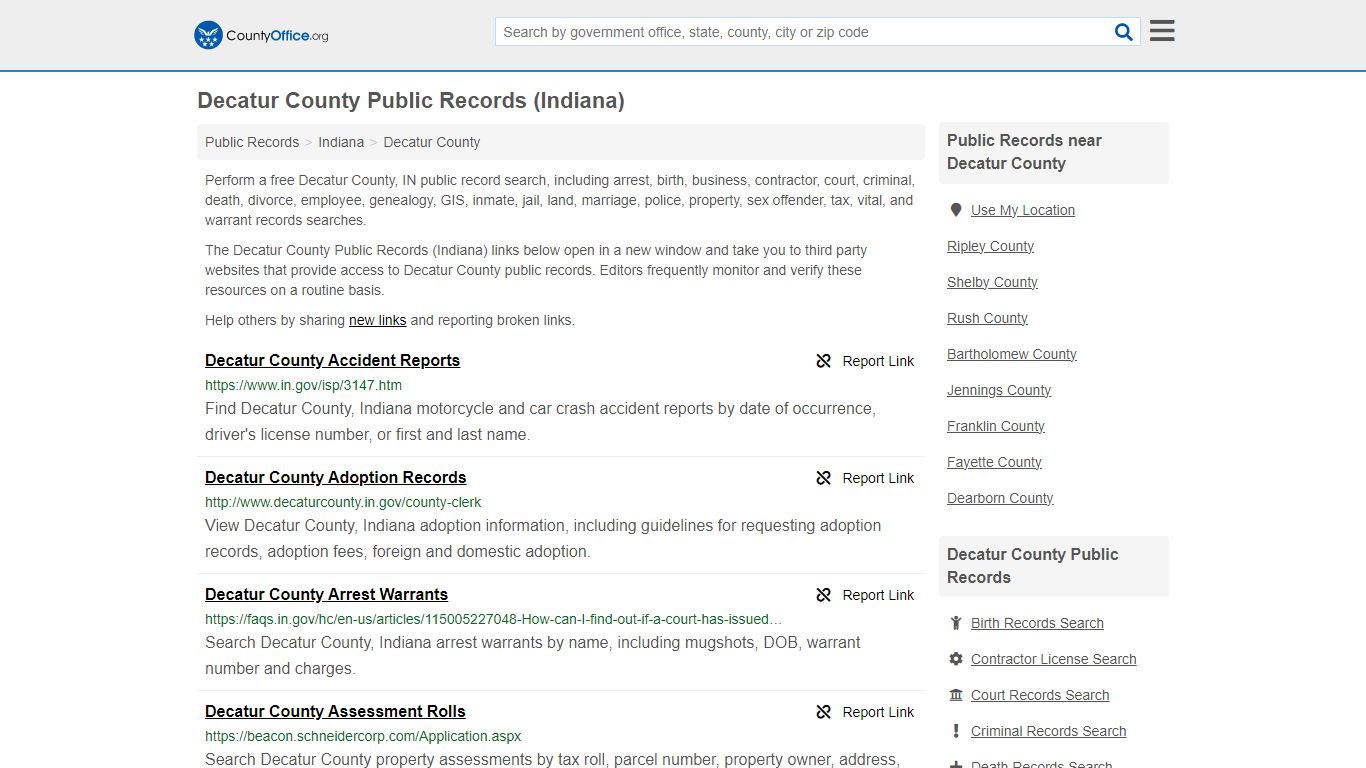The image size is (1366, 768).
Task: Open Fayette County records
Action: [994, 462]
